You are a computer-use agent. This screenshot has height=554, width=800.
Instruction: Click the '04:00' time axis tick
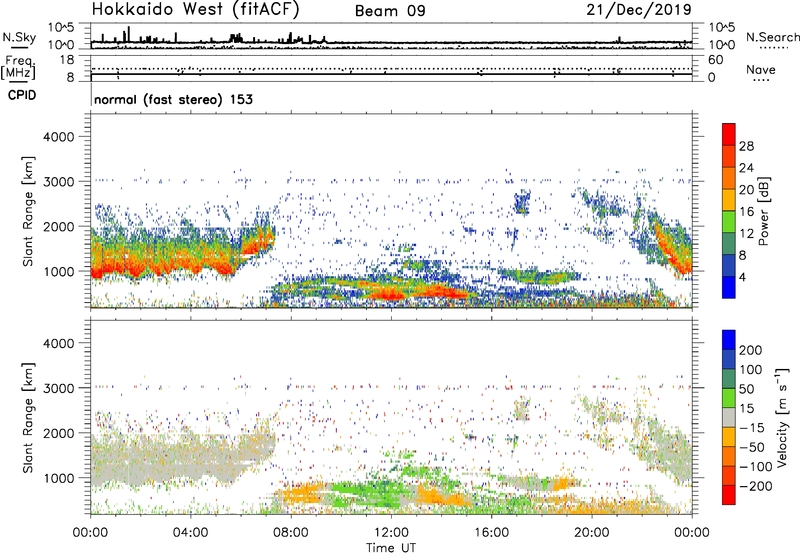(191, 533)
